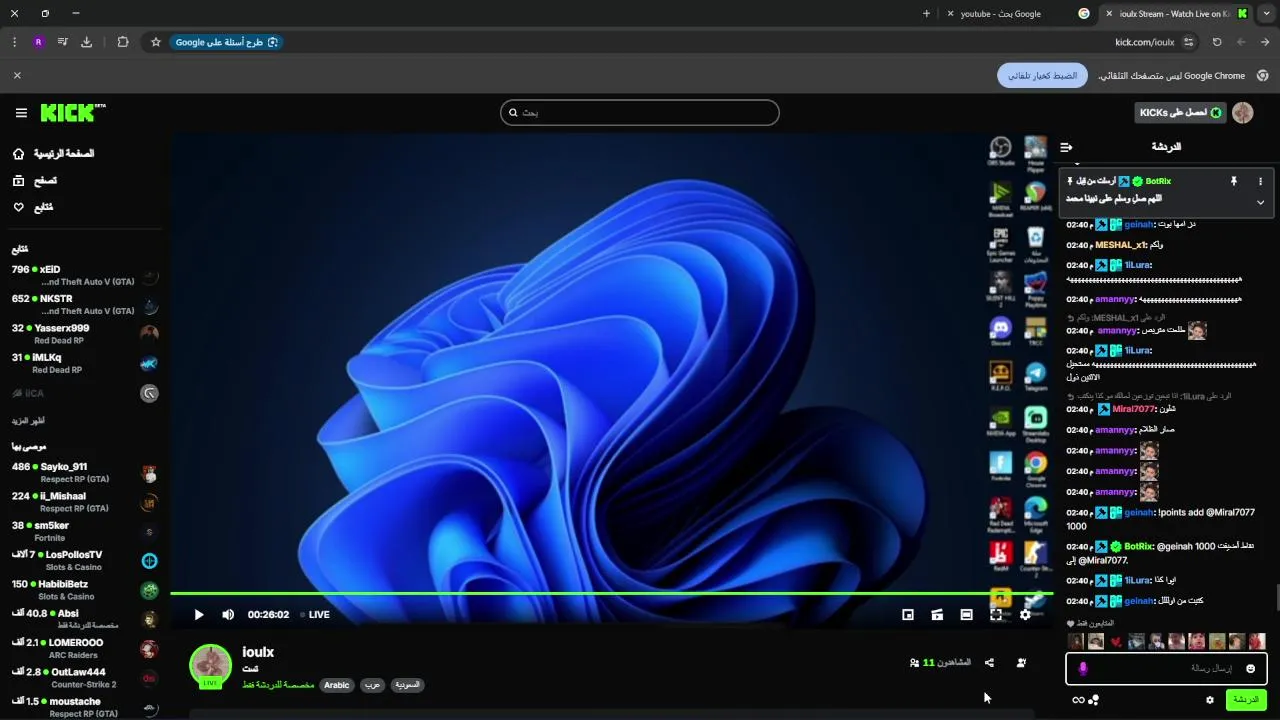Image resolution: width=1280 pixels, height=720 pixels.
Task: Open HabibiBetz recommended channel
Action: tap(85, 590)
